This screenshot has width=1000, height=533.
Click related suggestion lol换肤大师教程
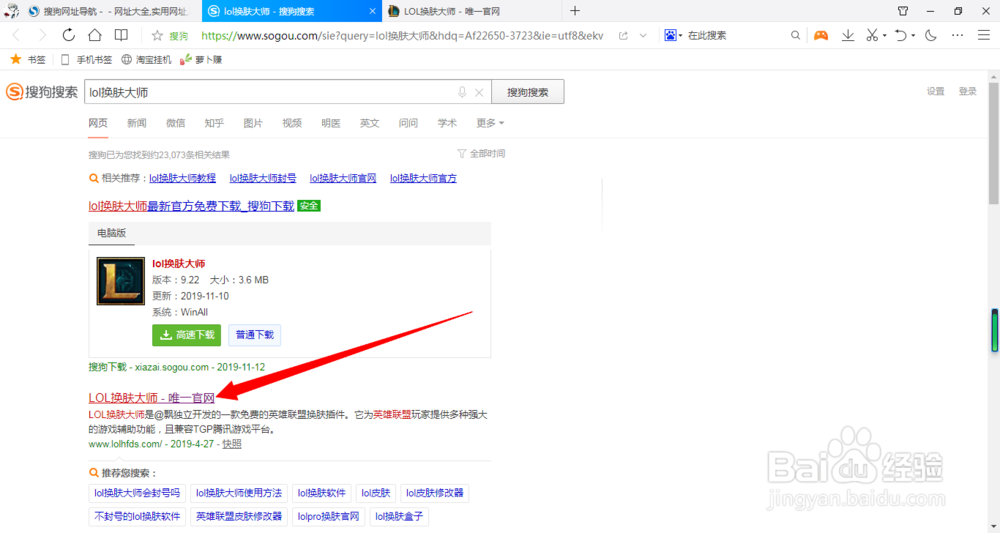(182, 179)
